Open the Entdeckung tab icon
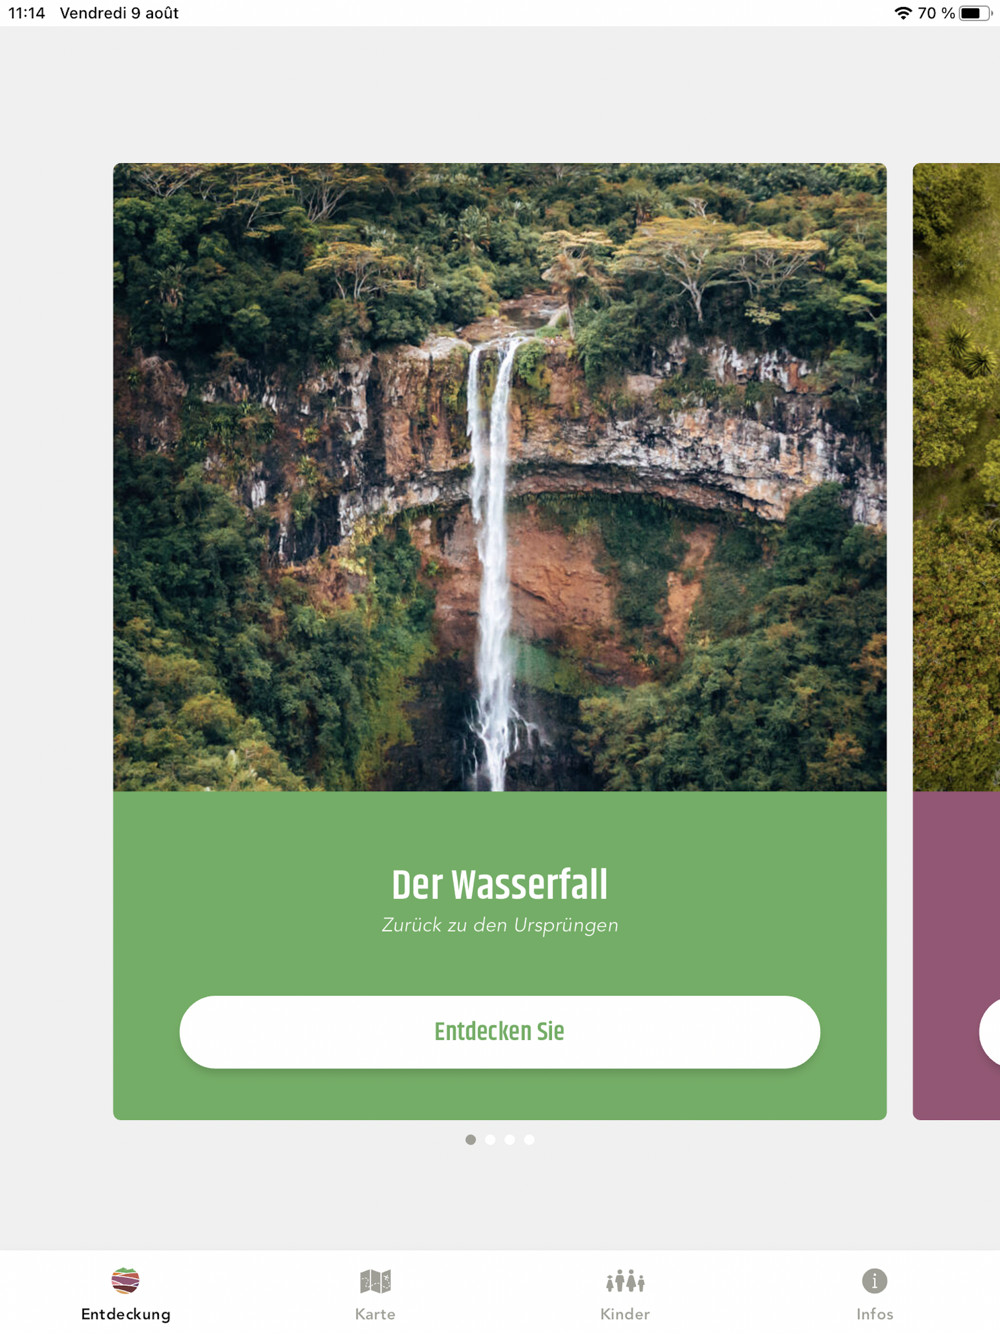Image resolution: width=1000 pixels, height=1334 pixels. pyautogui.click(x=125, y=1280)
